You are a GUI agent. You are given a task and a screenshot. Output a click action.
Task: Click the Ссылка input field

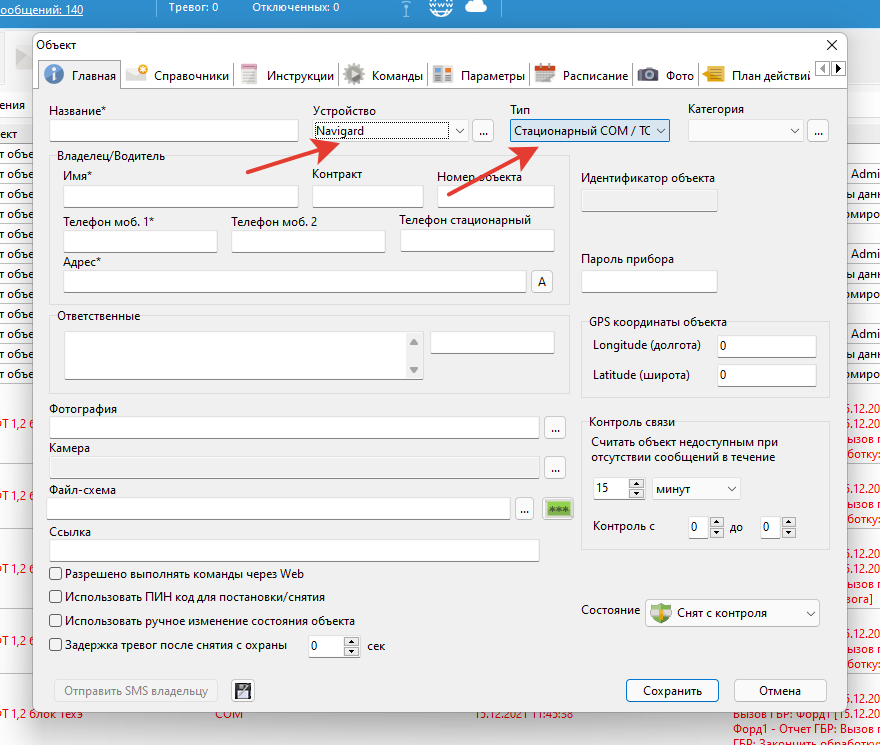click(x=294, y=550)
